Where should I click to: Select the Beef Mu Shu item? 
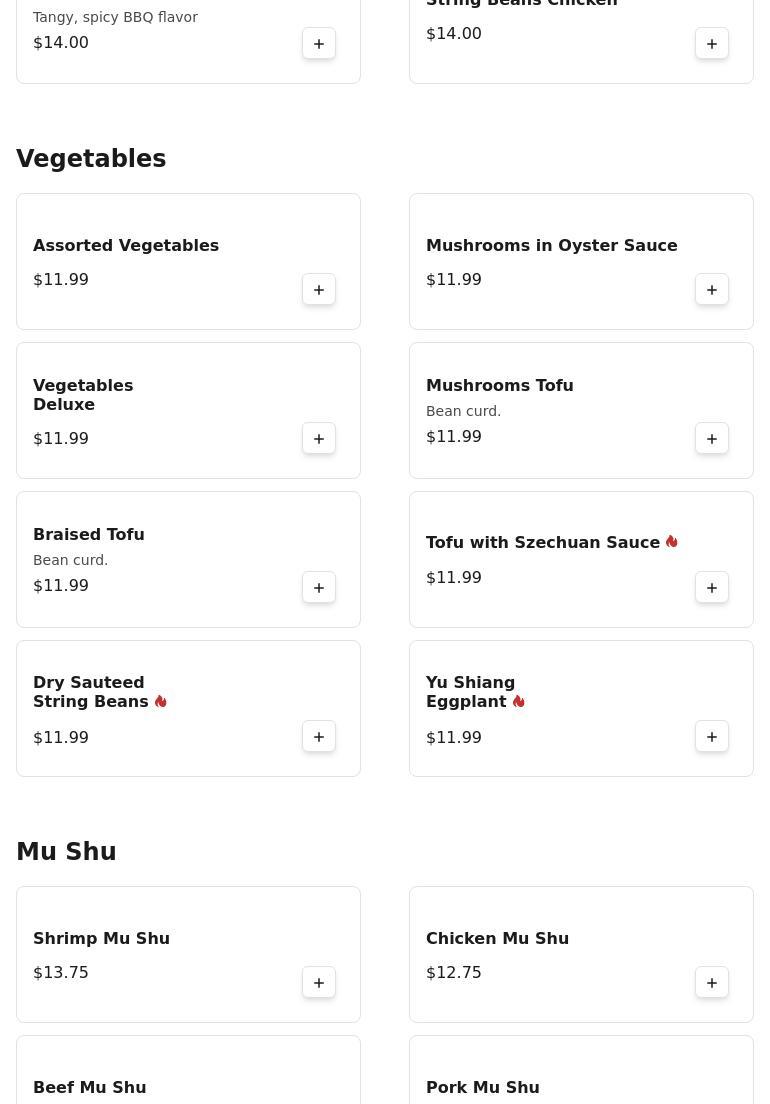[90, 1087]
